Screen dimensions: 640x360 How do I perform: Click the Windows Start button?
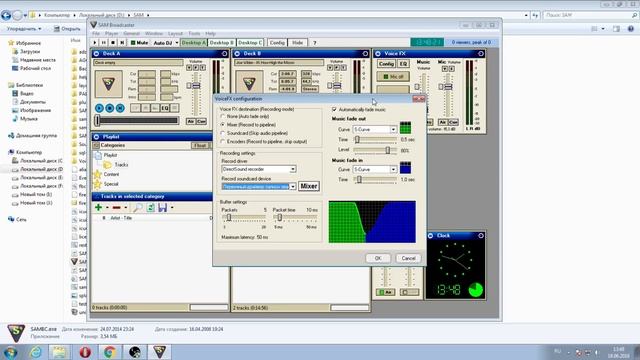pos(11,352)
